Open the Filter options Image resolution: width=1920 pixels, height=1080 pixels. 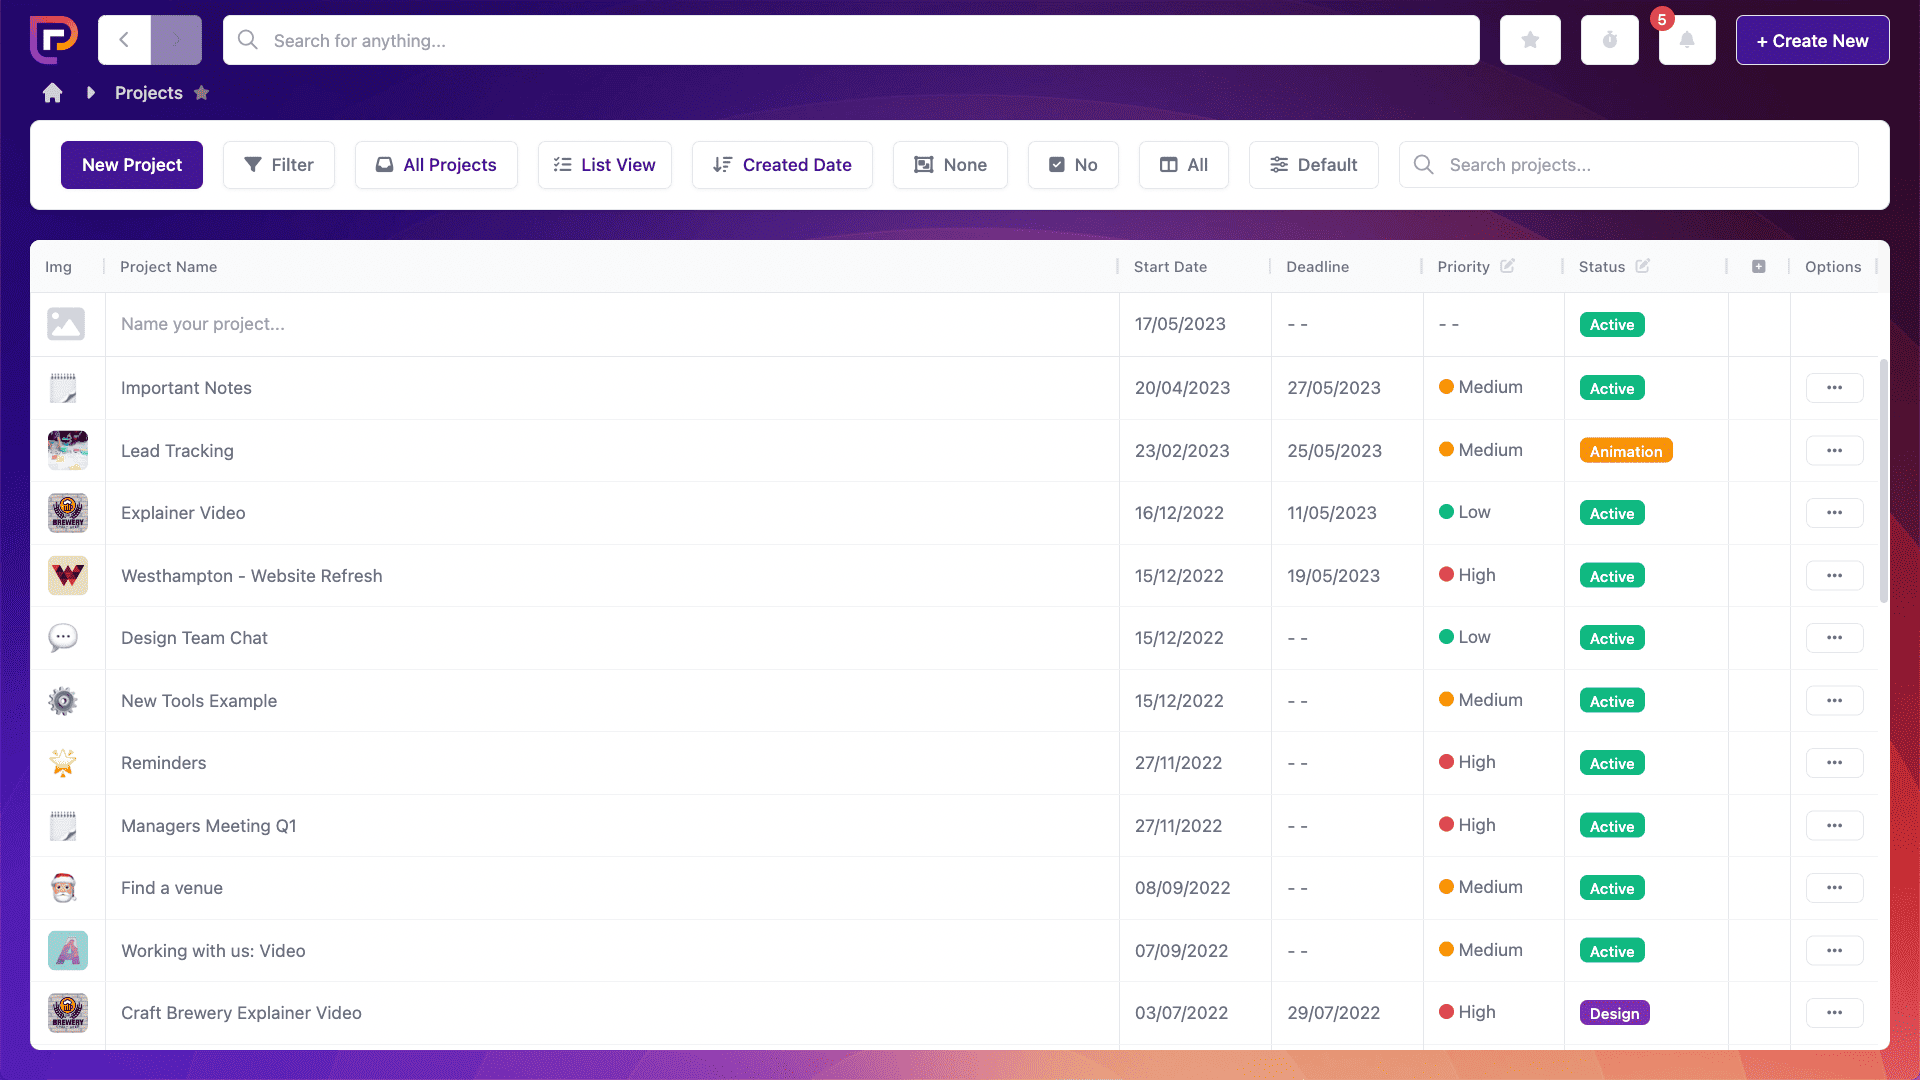pyautogui.click(x=278, y=165)
